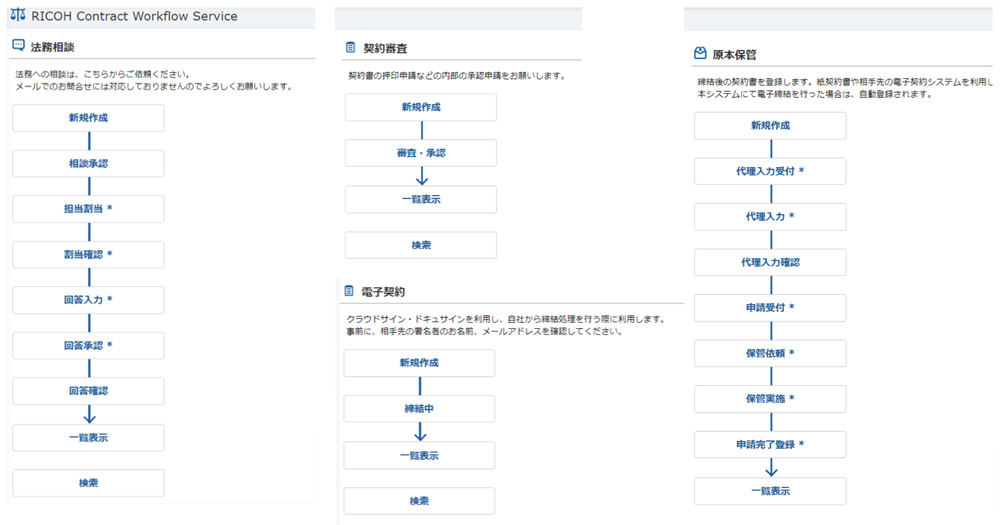Click the 法務相談 speech bubble icon
This screenshot has width=1008, height=525.
click(18, 46)
